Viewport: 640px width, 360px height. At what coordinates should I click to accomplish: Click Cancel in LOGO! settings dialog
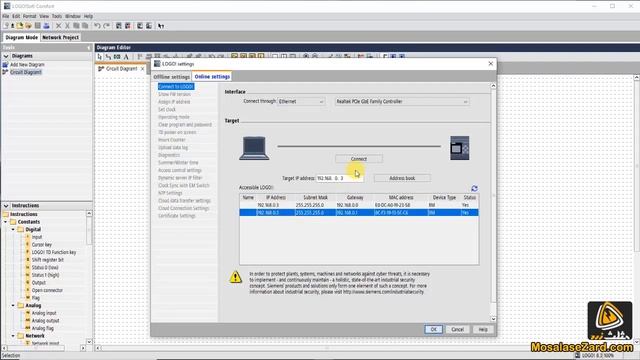coord(458,329)
